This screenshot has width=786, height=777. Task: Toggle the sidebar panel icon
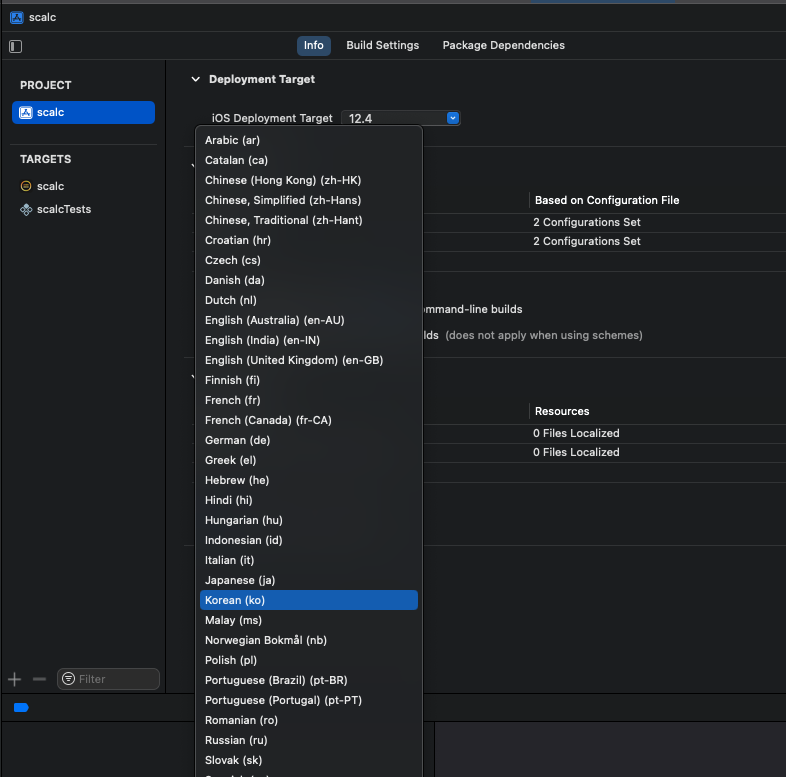[x=16, y=47]
